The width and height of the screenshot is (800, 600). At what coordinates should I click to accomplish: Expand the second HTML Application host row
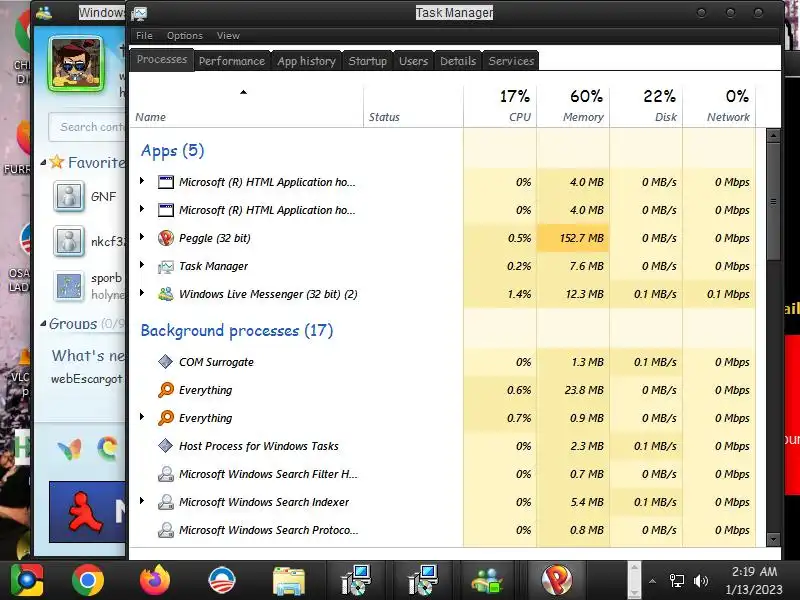142,209
